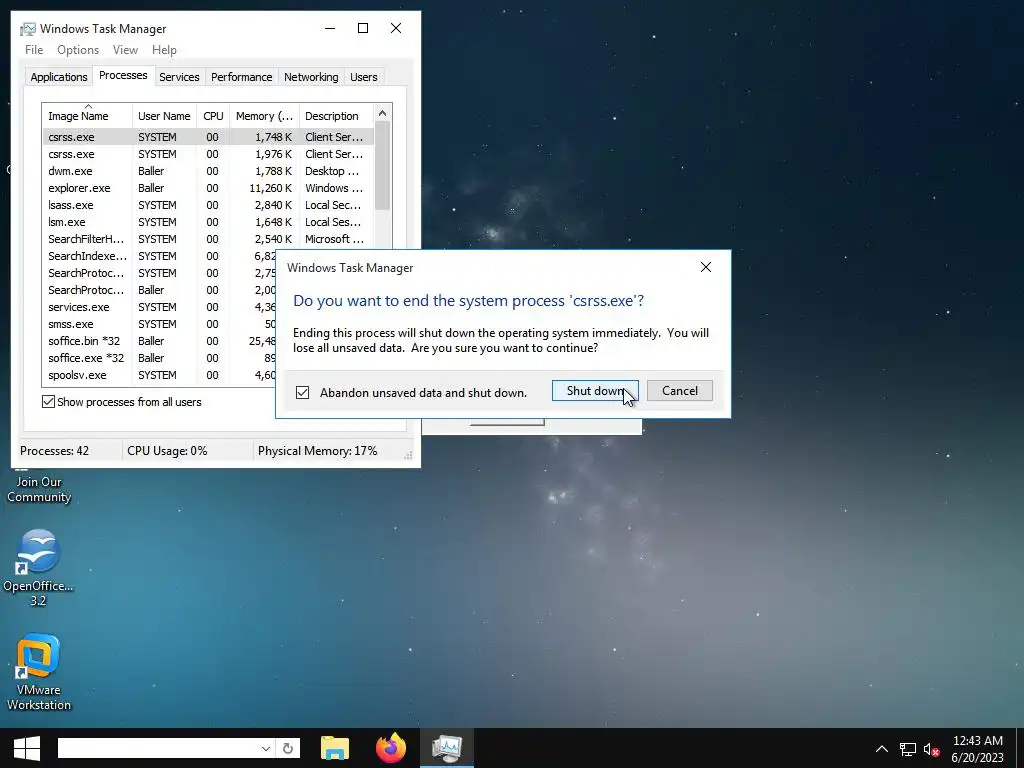Uncheck Abandon unsaved data and shut down
The height and width of the screenshot is (768, 1024).
(x=302, y=392)
